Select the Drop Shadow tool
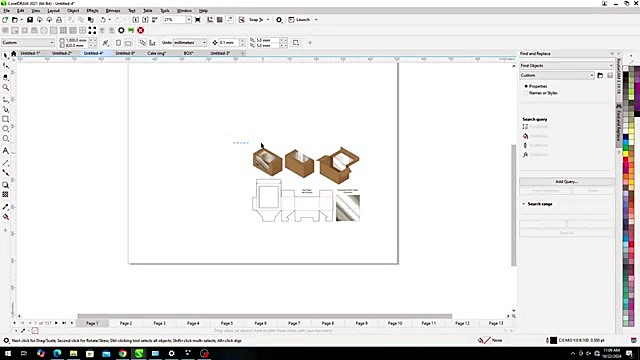The height and width of the screenshot is (360, 640). tap(5, 185)
